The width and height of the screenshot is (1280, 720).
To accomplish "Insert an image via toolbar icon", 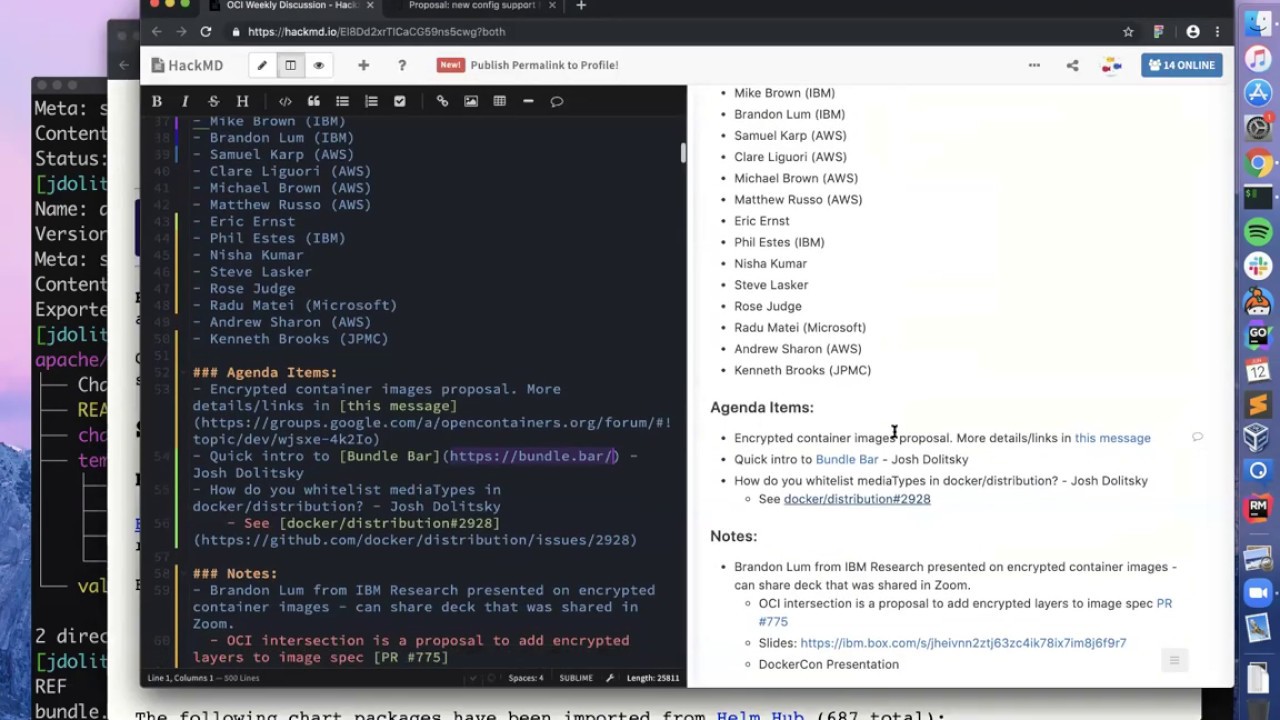I will (471, 101).
